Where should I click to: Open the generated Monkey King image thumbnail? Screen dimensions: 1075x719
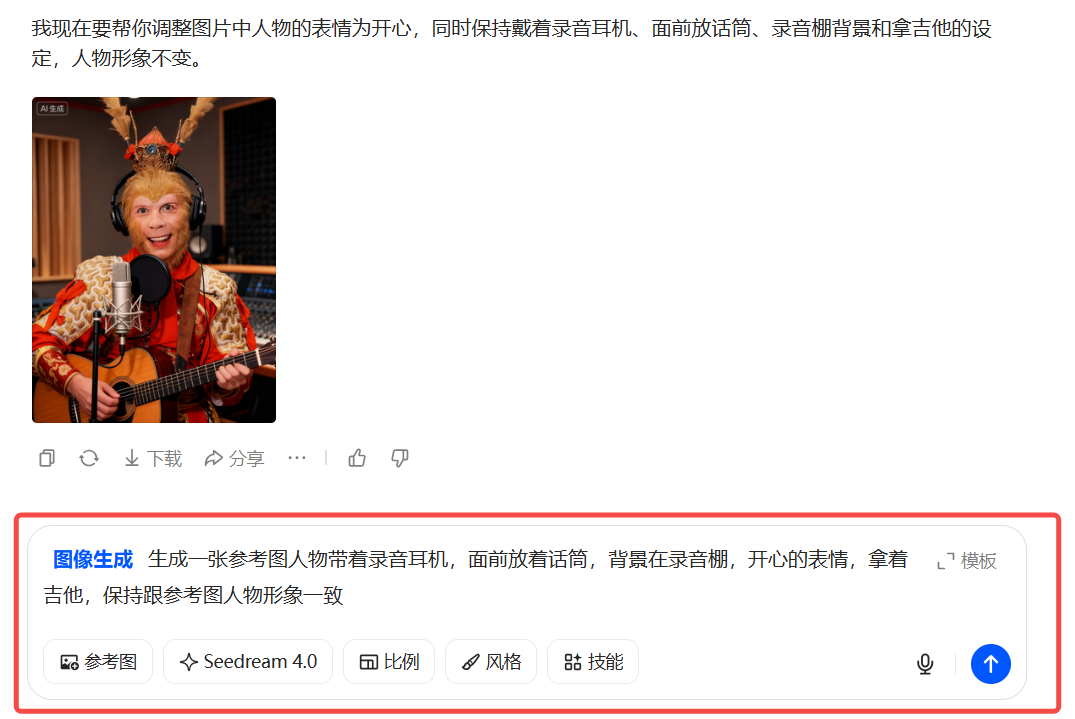coord(154,260)
